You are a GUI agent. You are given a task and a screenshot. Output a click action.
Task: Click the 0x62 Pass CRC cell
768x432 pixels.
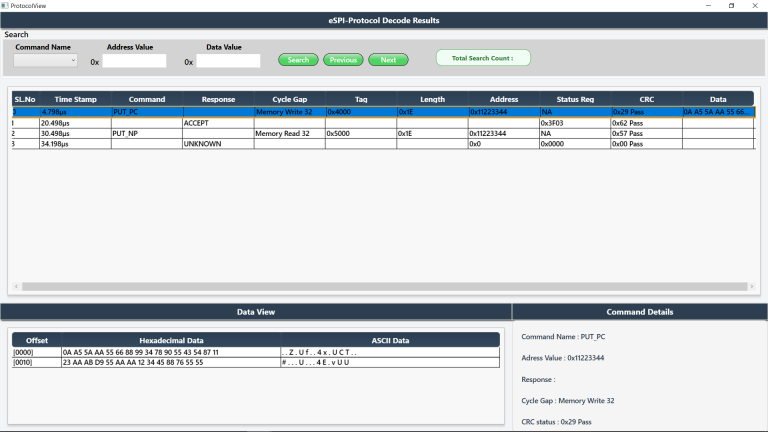(x=647, y=123)
